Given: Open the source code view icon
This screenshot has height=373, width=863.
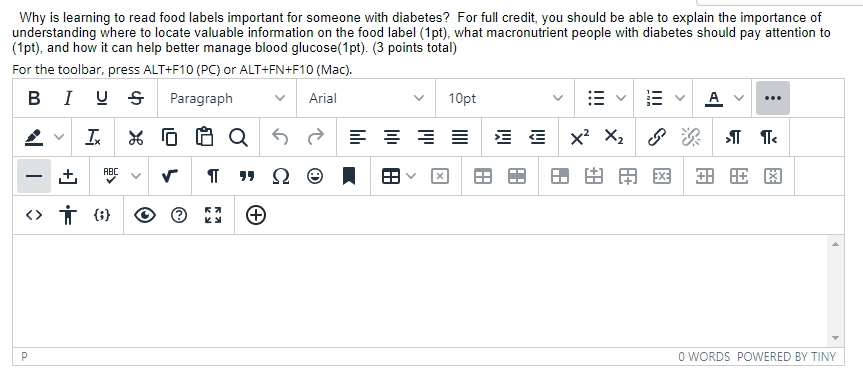Looking at the screenshot, I should pyautogui.click(x=34, y=215).
